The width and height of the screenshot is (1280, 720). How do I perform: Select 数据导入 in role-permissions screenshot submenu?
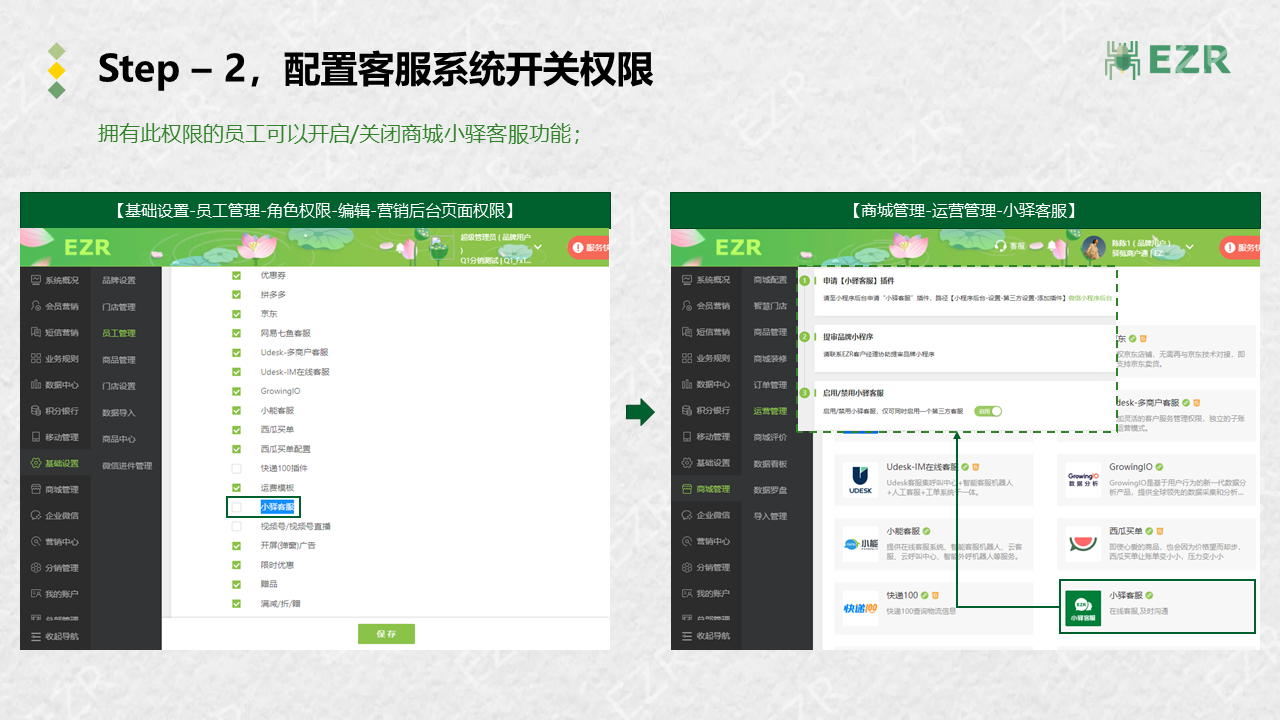coord(119,412)
